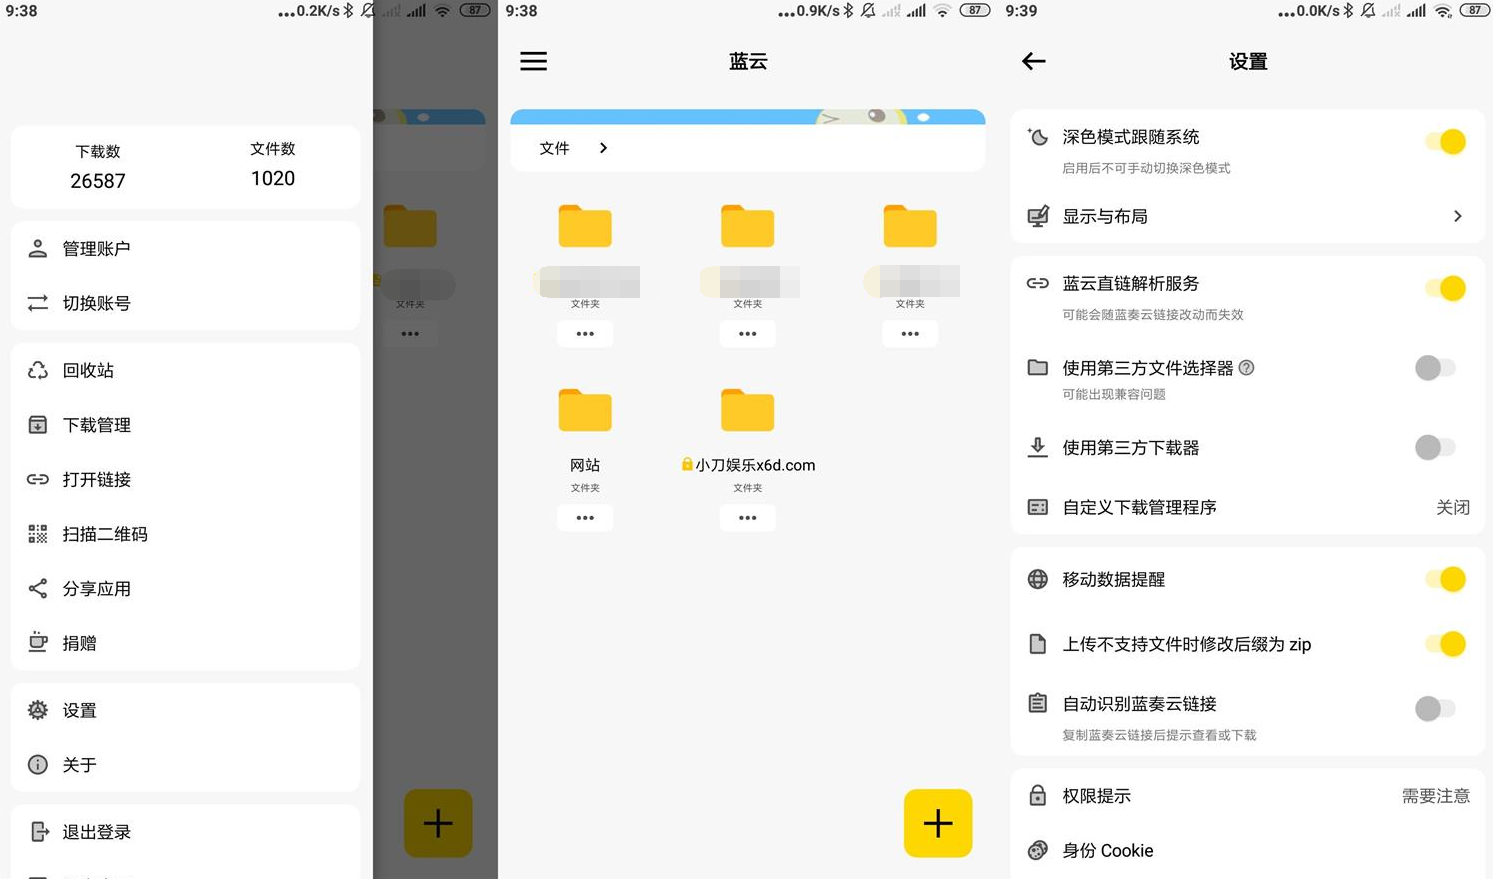Toggle 上传不支持文件时修改后缀为 zip switch
Screen dimensions: 1493x879
[x=1446, y=644]
